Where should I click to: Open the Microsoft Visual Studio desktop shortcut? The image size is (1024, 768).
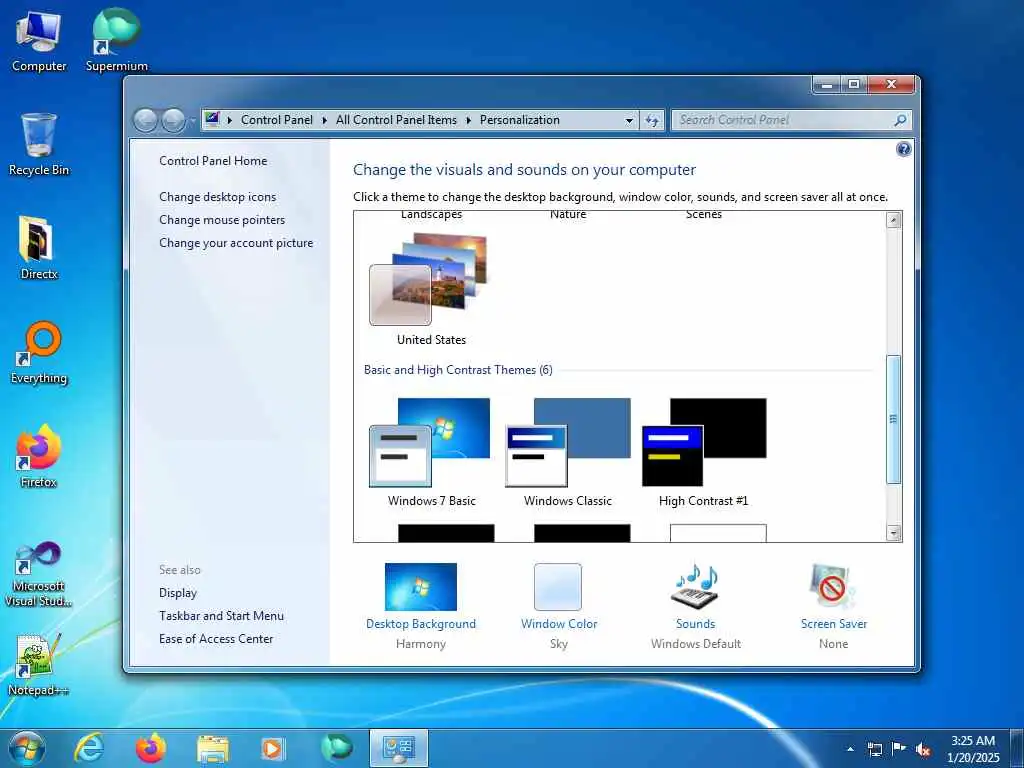pyautogui.click(x=39, y=575)
